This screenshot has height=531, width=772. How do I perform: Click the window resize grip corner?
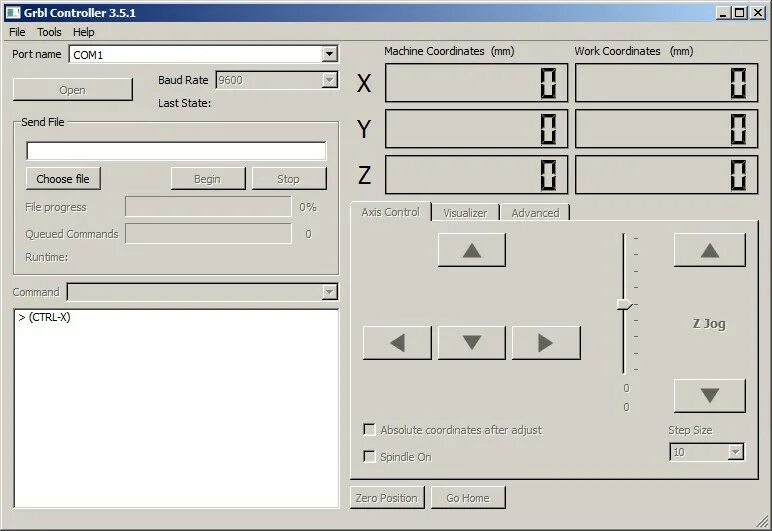point(763,521)
